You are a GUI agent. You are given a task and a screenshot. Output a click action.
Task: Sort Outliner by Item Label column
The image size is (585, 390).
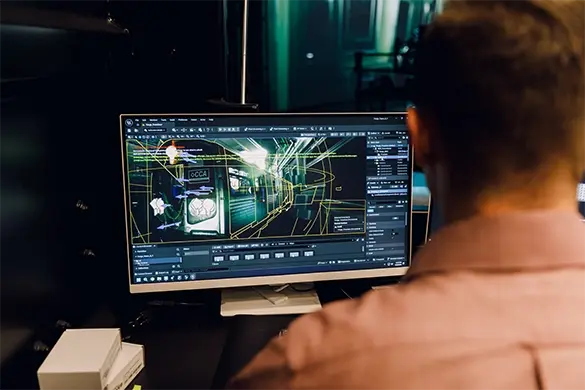[375, 142]
